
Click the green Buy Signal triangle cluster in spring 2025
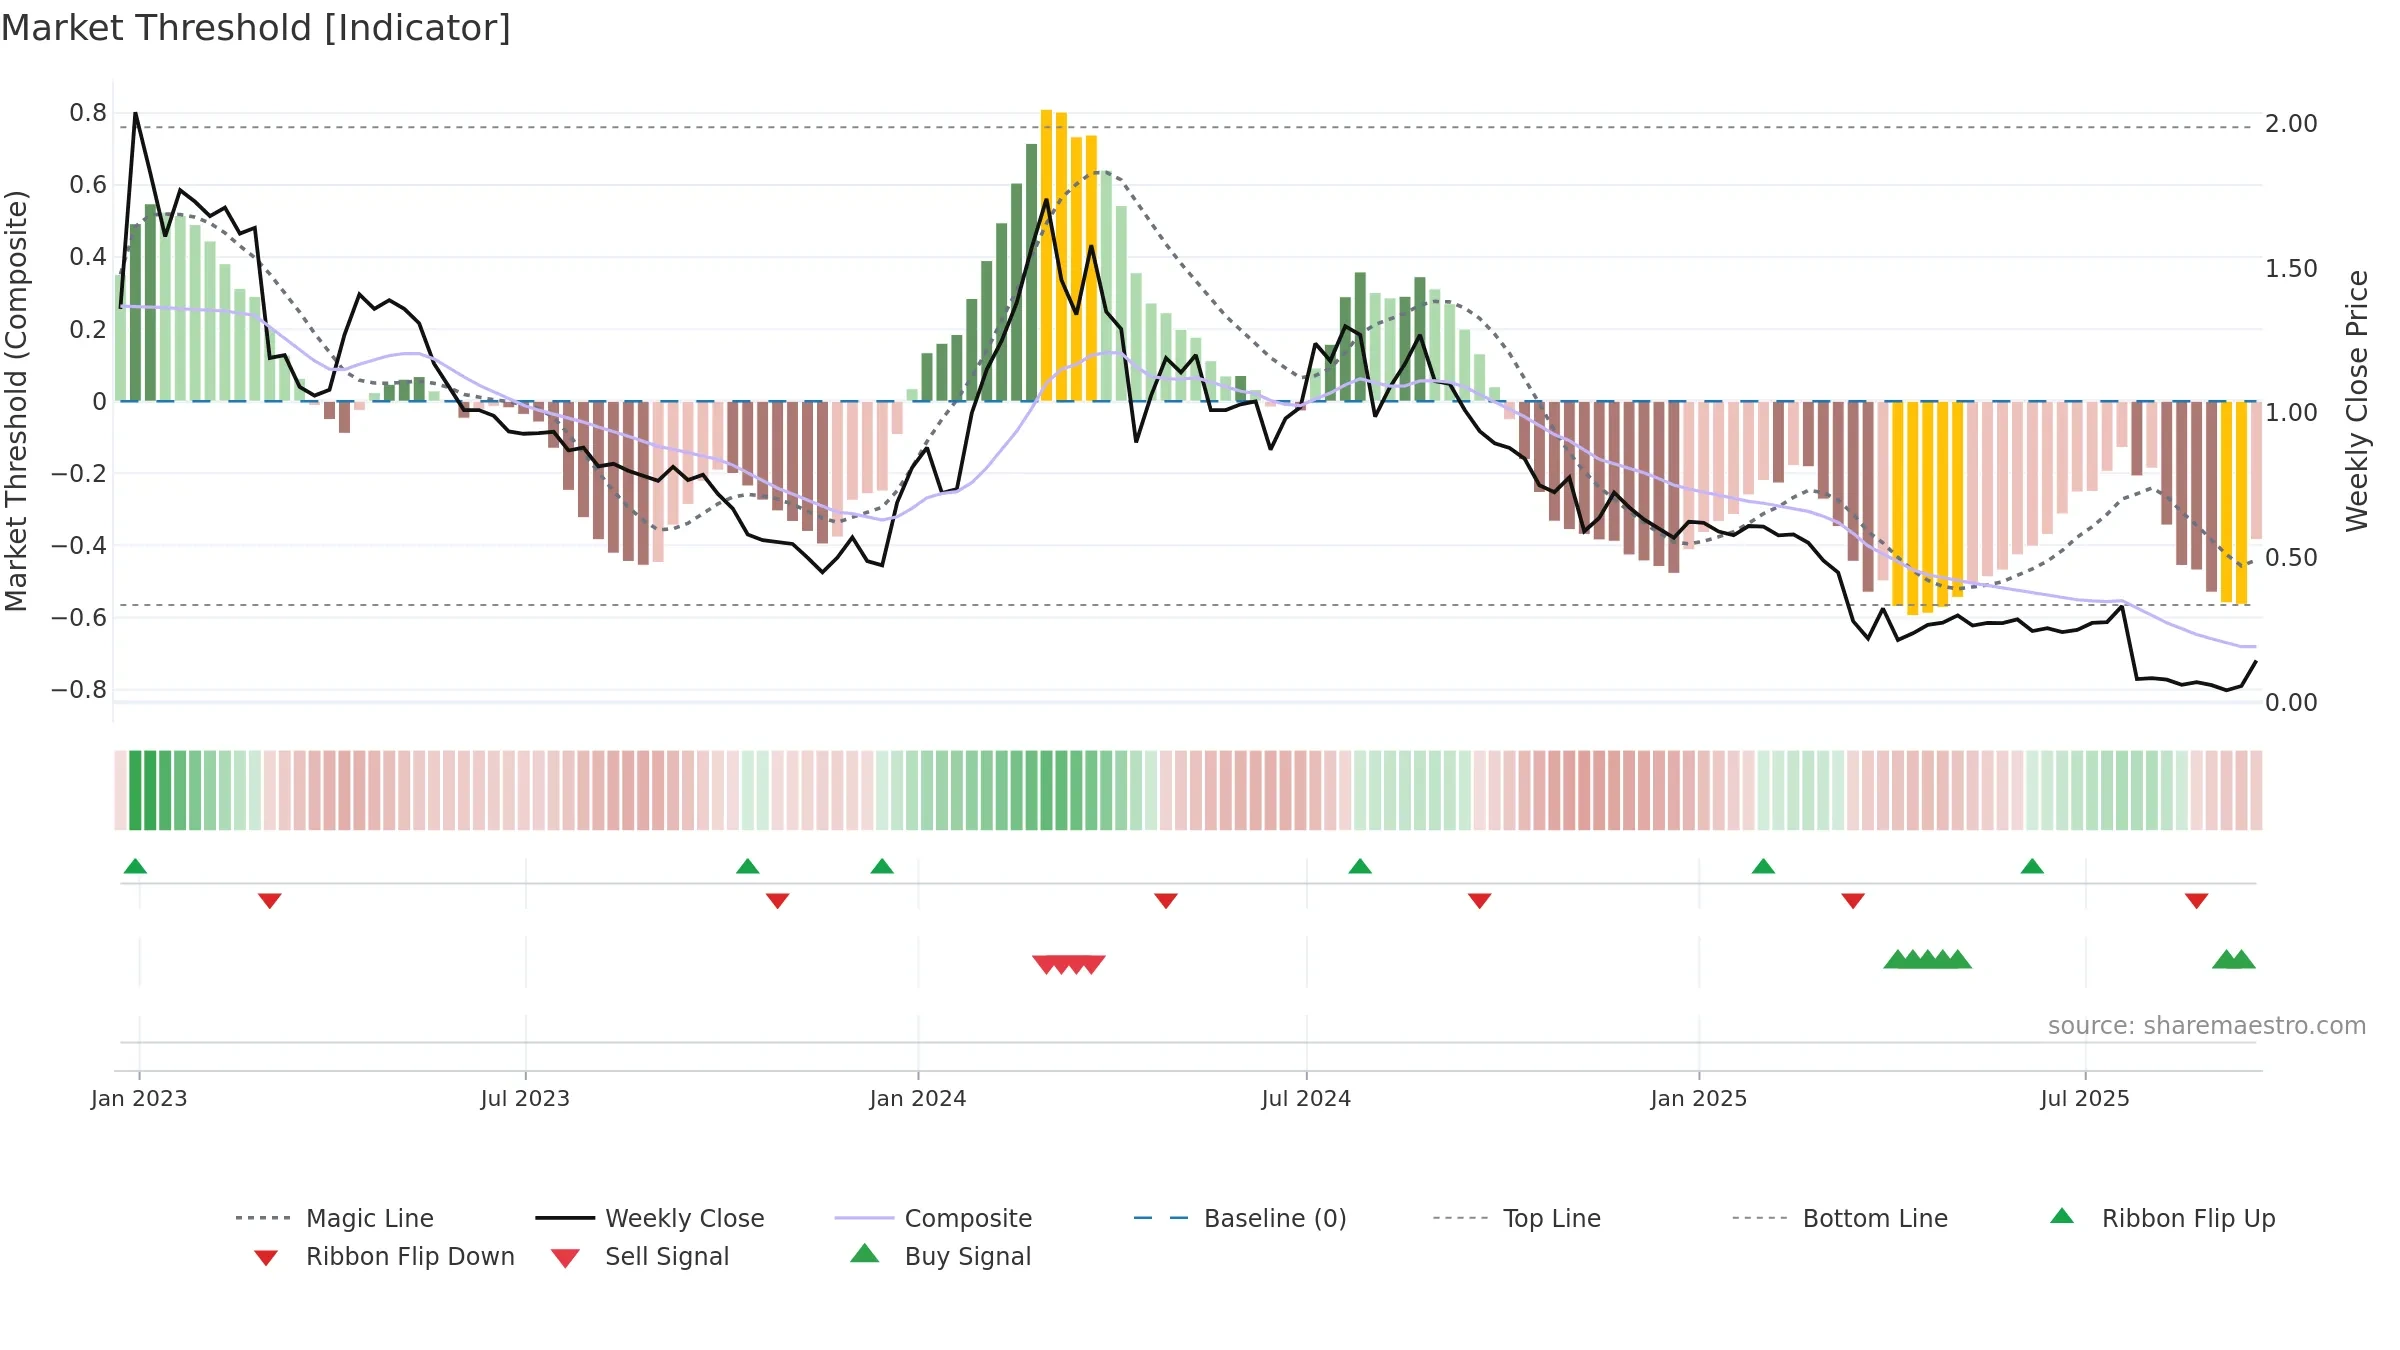[x=1927, y=959]
